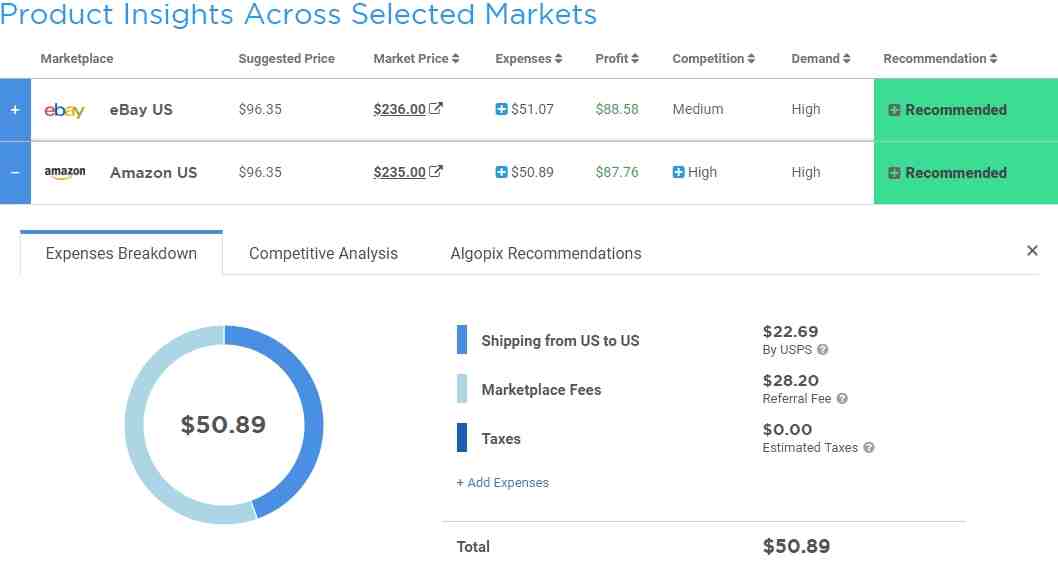Click the Amazon logo in second row
The width and height of the screenshot is (1058, 580).
click(x=65, y=172)
